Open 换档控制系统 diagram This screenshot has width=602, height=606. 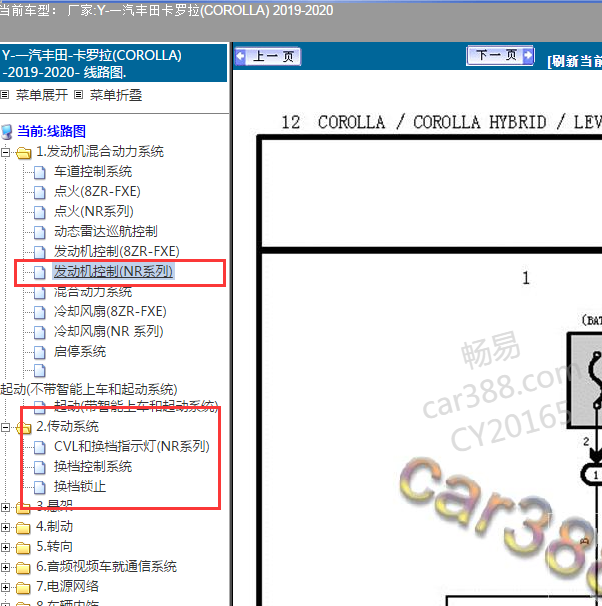click(93, 466)
